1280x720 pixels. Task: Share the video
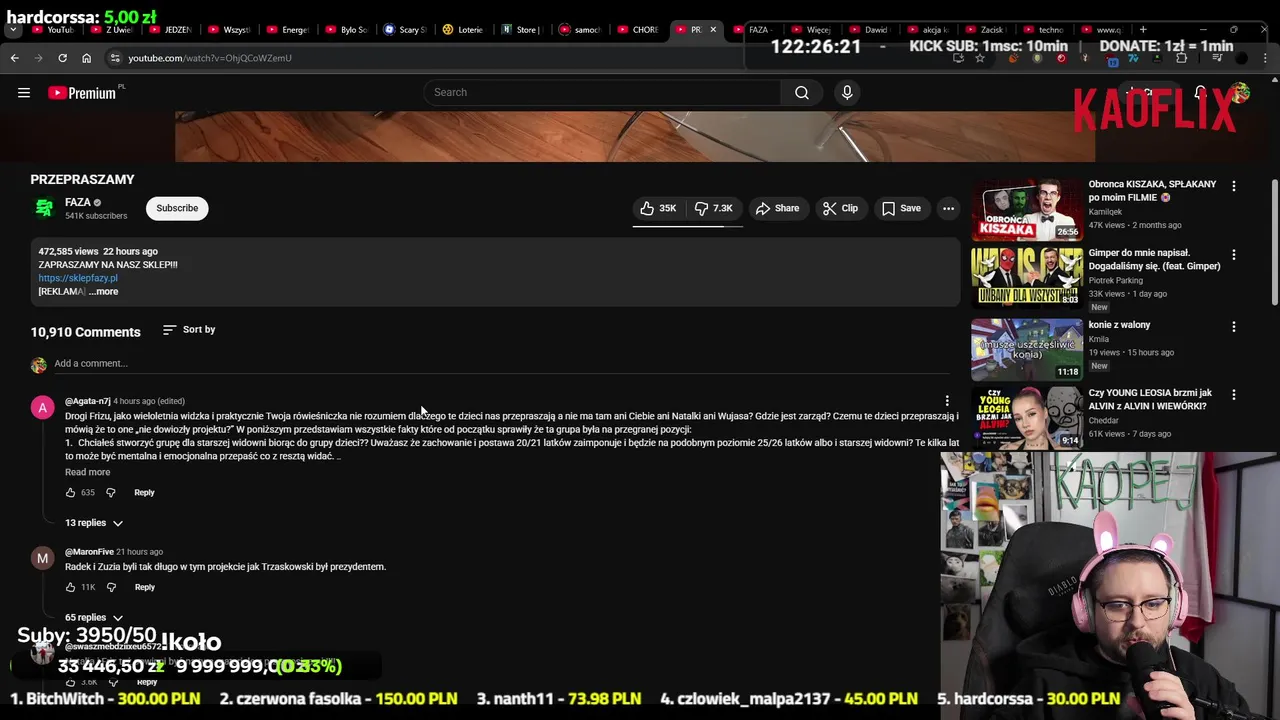coord(777,208)
